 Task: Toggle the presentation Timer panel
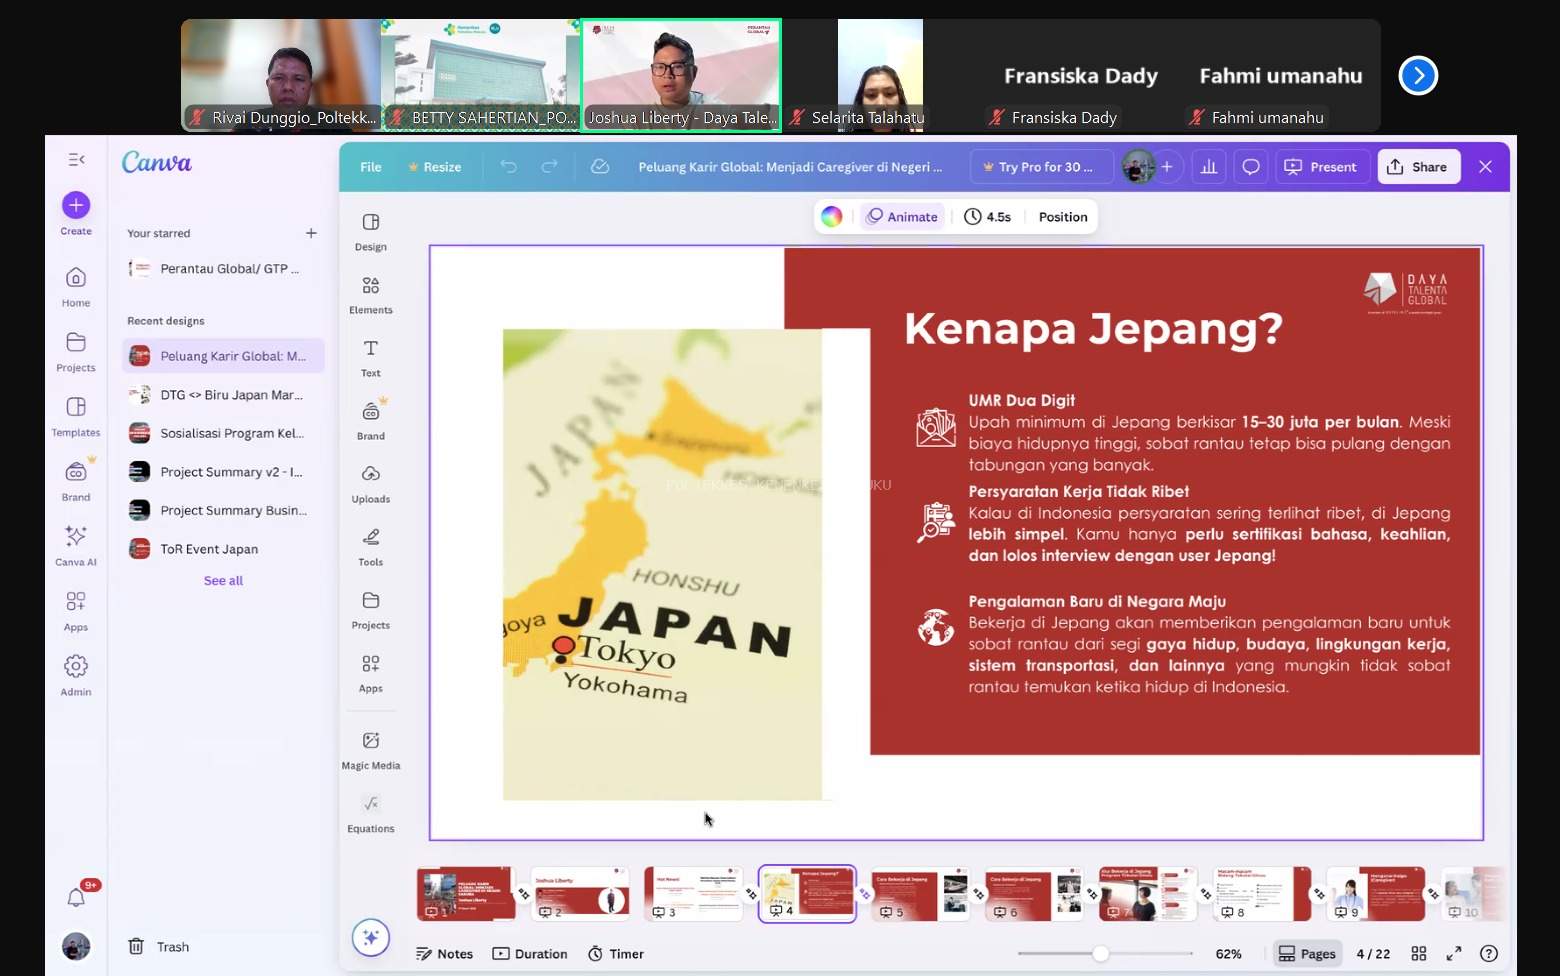click(x=615, y=953)
